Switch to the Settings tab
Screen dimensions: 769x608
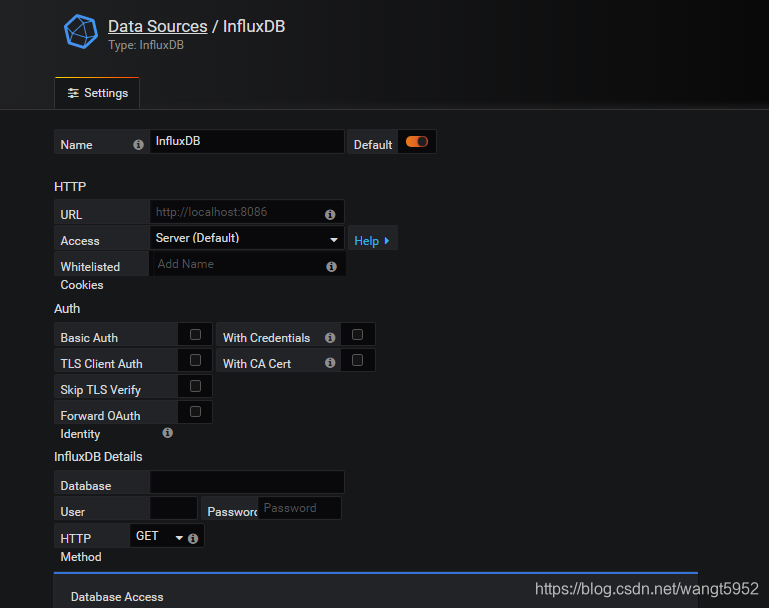pyautogui.click(x=97, y=93)
